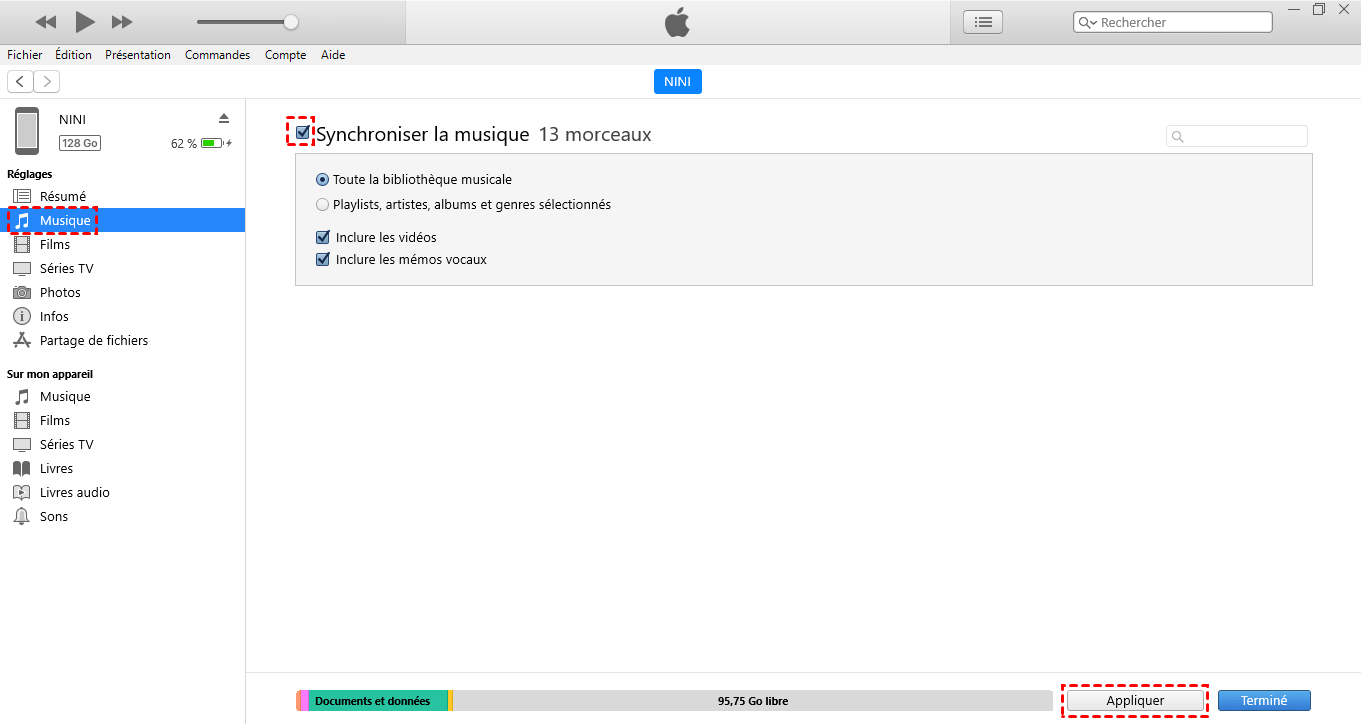Click the Play button in the toolbar
The image size is (1361, 724).
coord(85,22)
